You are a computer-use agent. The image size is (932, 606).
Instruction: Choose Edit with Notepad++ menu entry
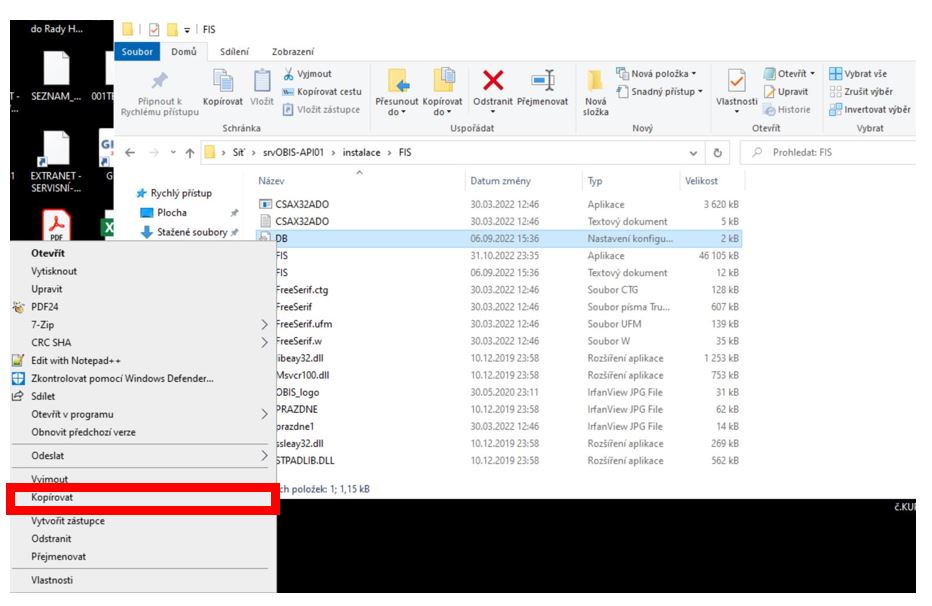78,360
